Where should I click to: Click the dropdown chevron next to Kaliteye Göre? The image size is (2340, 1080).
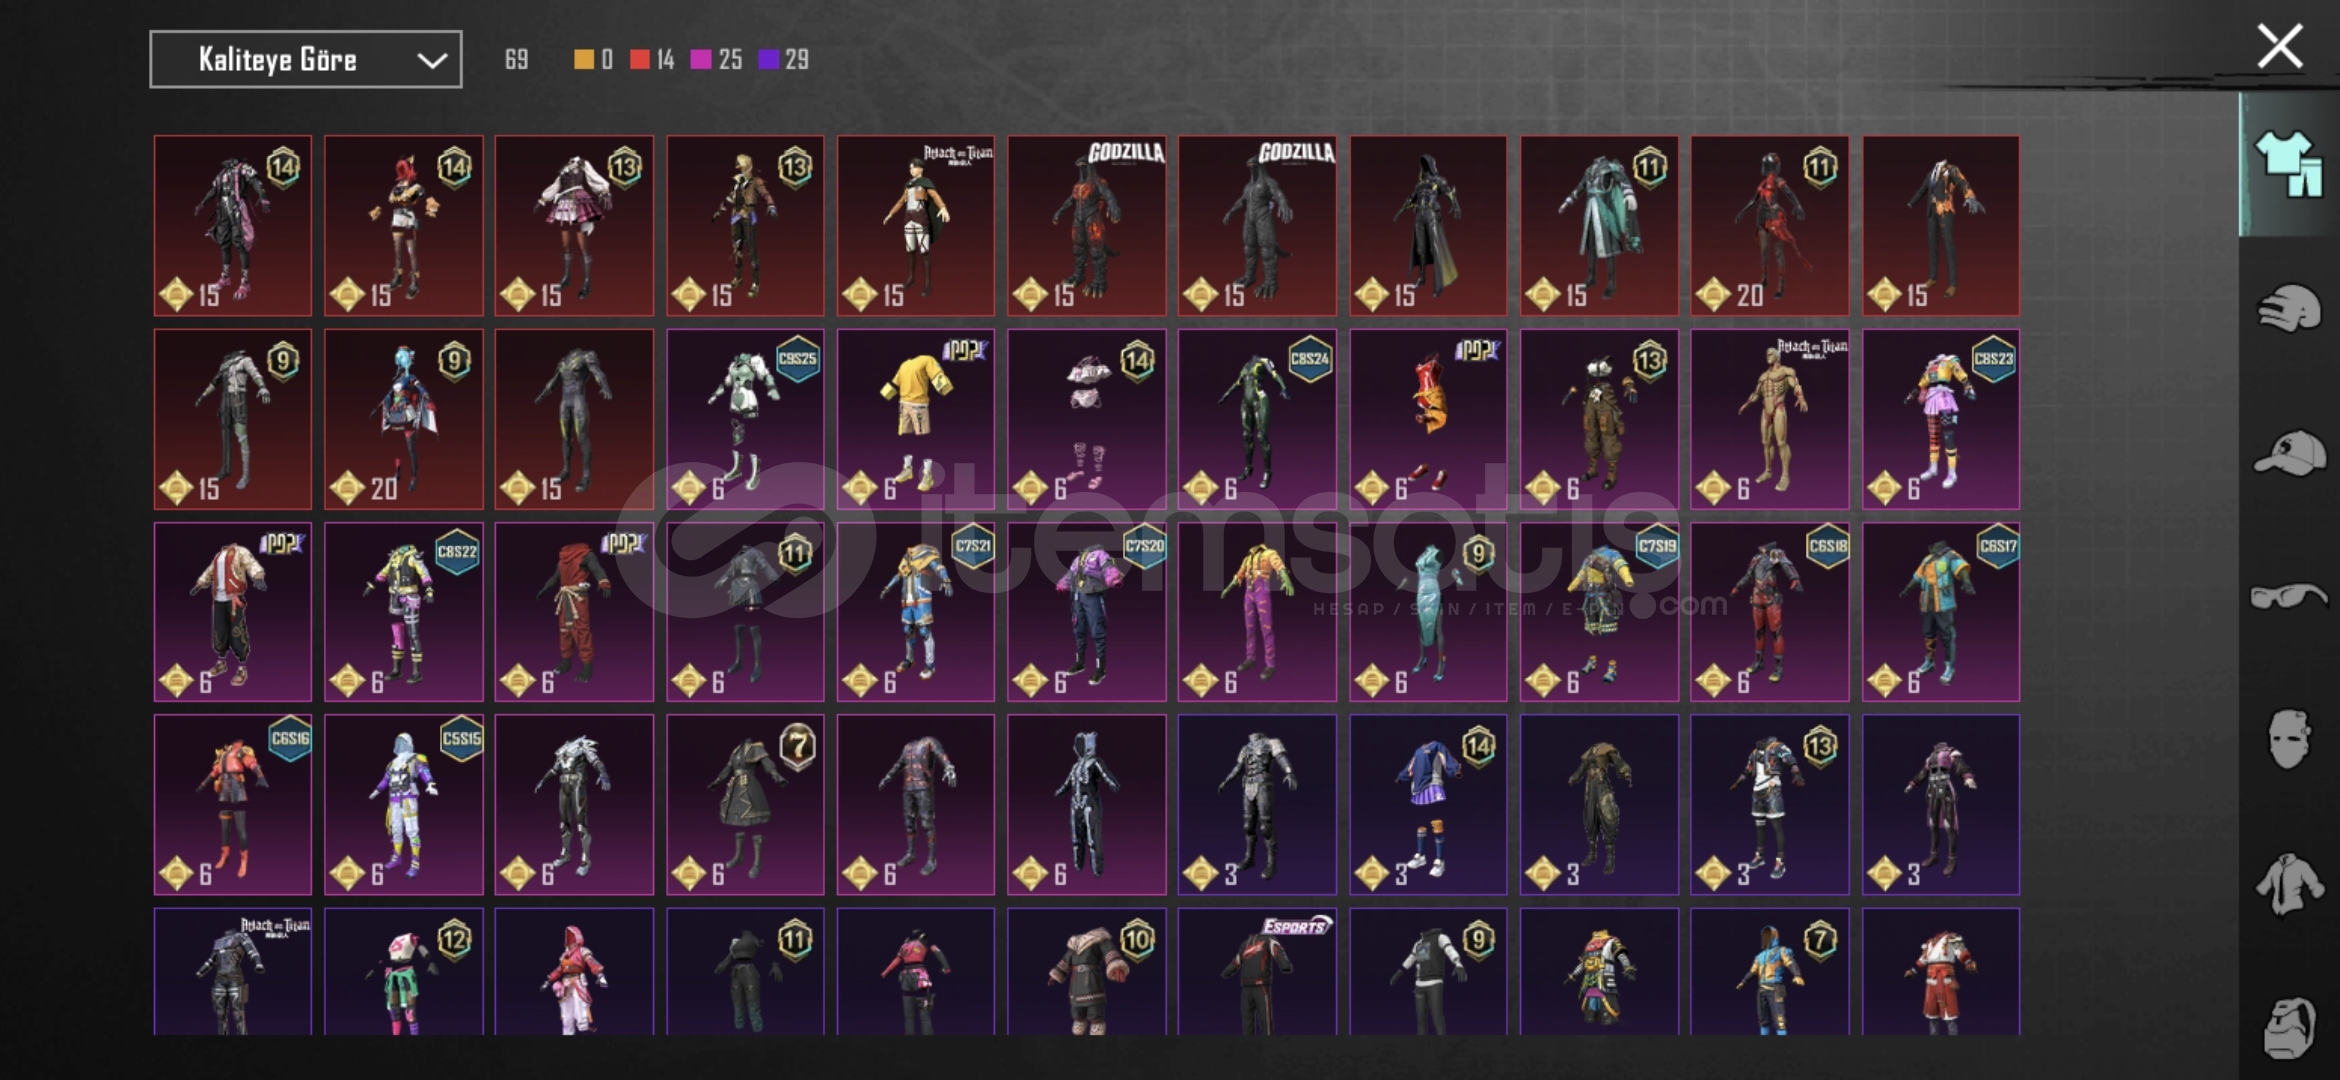tap(432, 60)
